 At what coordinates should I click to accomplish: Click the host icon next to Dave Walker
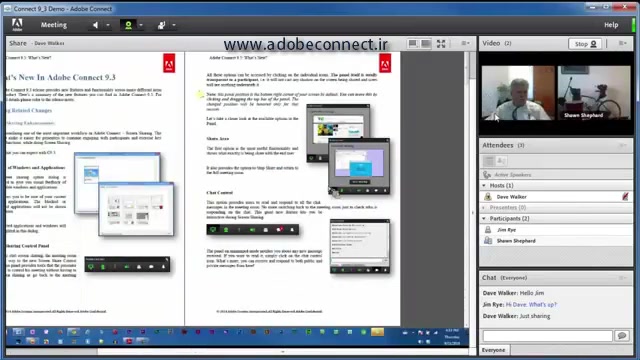488,197
